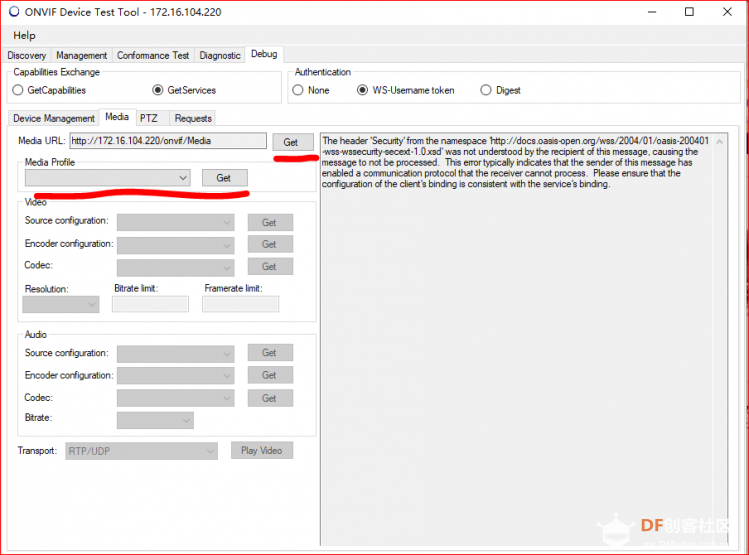Click Get for Video Encoder configuration
Screen dimensions: 749x555
coord(270,244)
